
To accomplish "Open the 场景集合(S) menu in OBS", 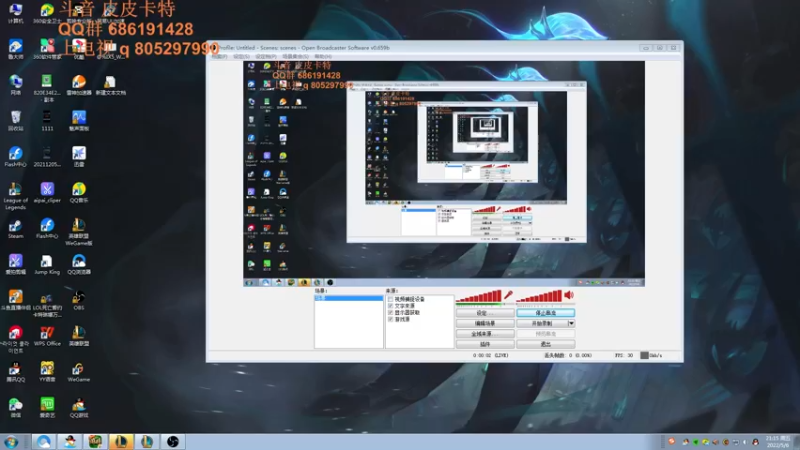I will tap(295, 56).
